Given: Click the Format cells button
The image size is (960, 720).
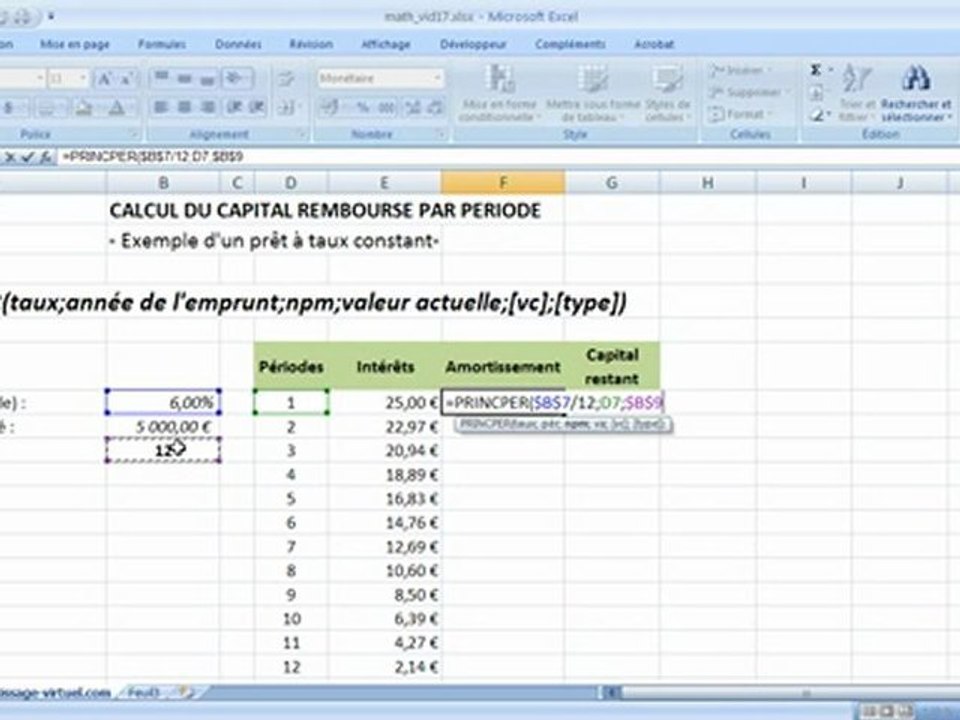Looking at the screenshot, I should point(739,114).
